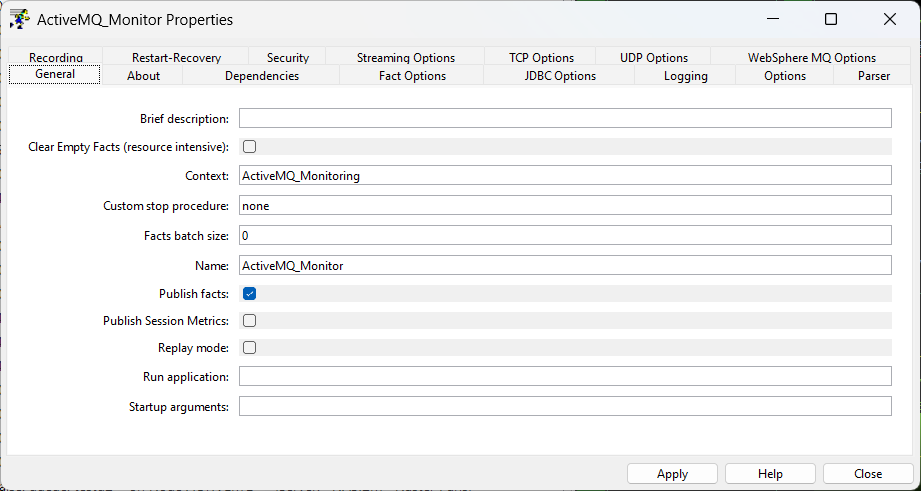
Task: Open Streaming Options tab
Action: click(x=406, y=57)
